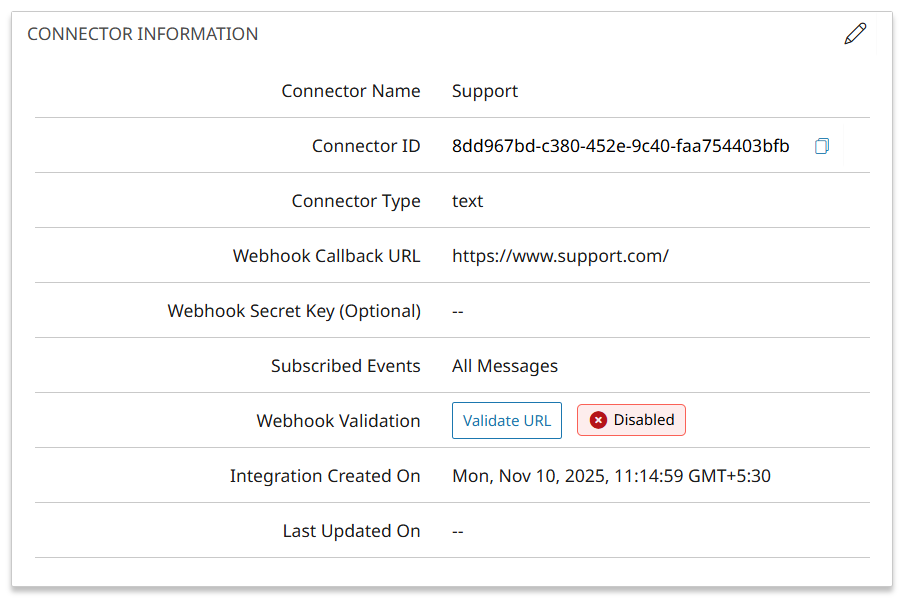Click the connector name value Support

(x=485, y=91)
